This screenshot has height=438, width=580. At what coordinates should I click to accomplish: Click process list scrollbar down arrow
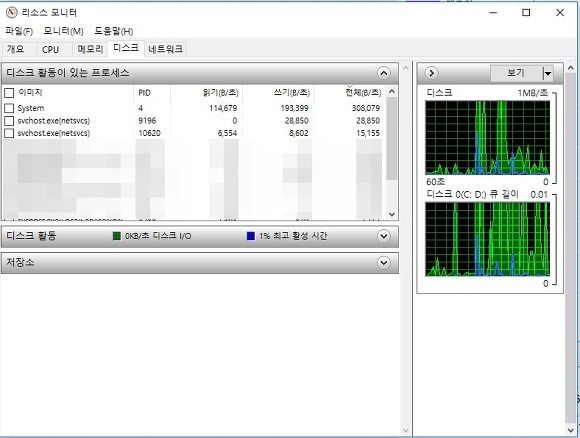pos(392,214)
